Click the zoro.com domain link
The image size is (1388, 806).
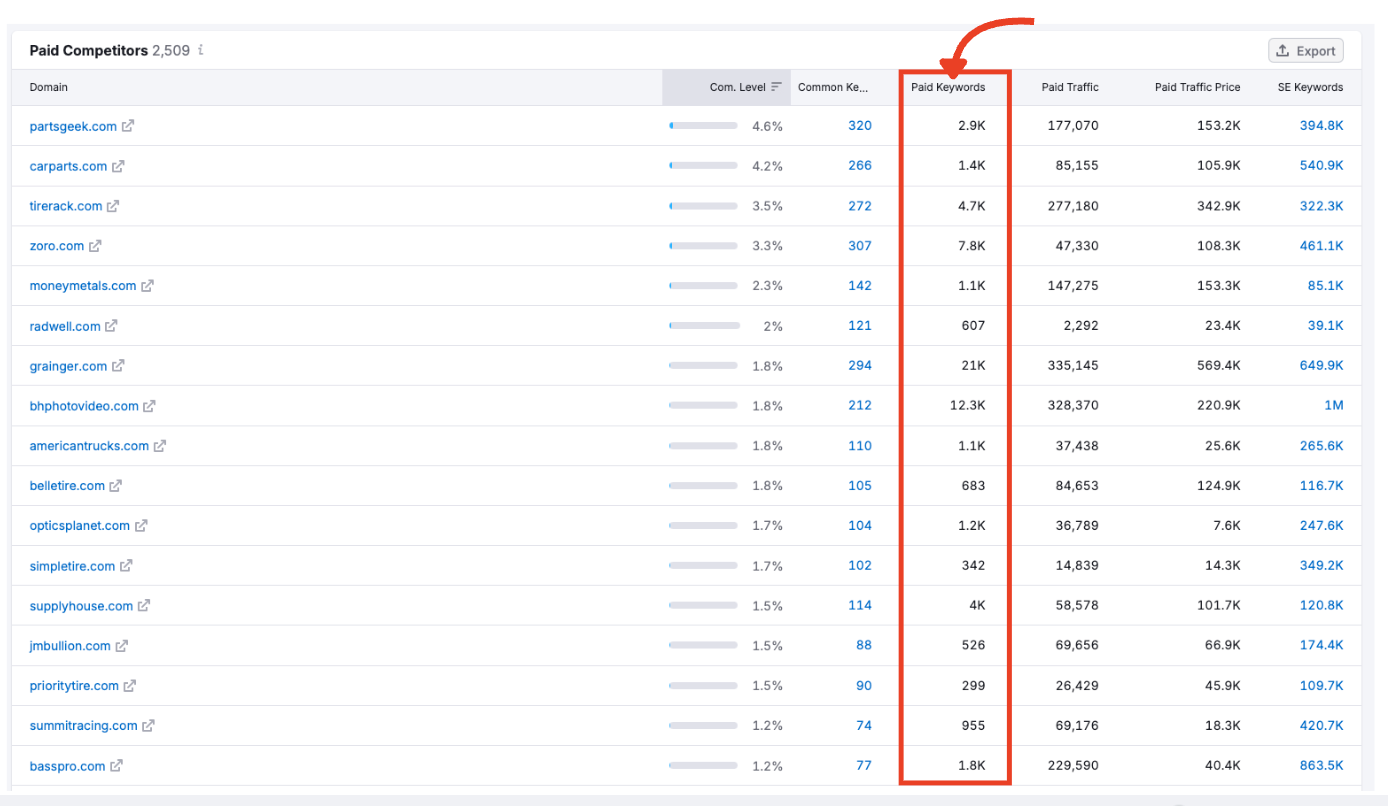click(x=56, y=246)
